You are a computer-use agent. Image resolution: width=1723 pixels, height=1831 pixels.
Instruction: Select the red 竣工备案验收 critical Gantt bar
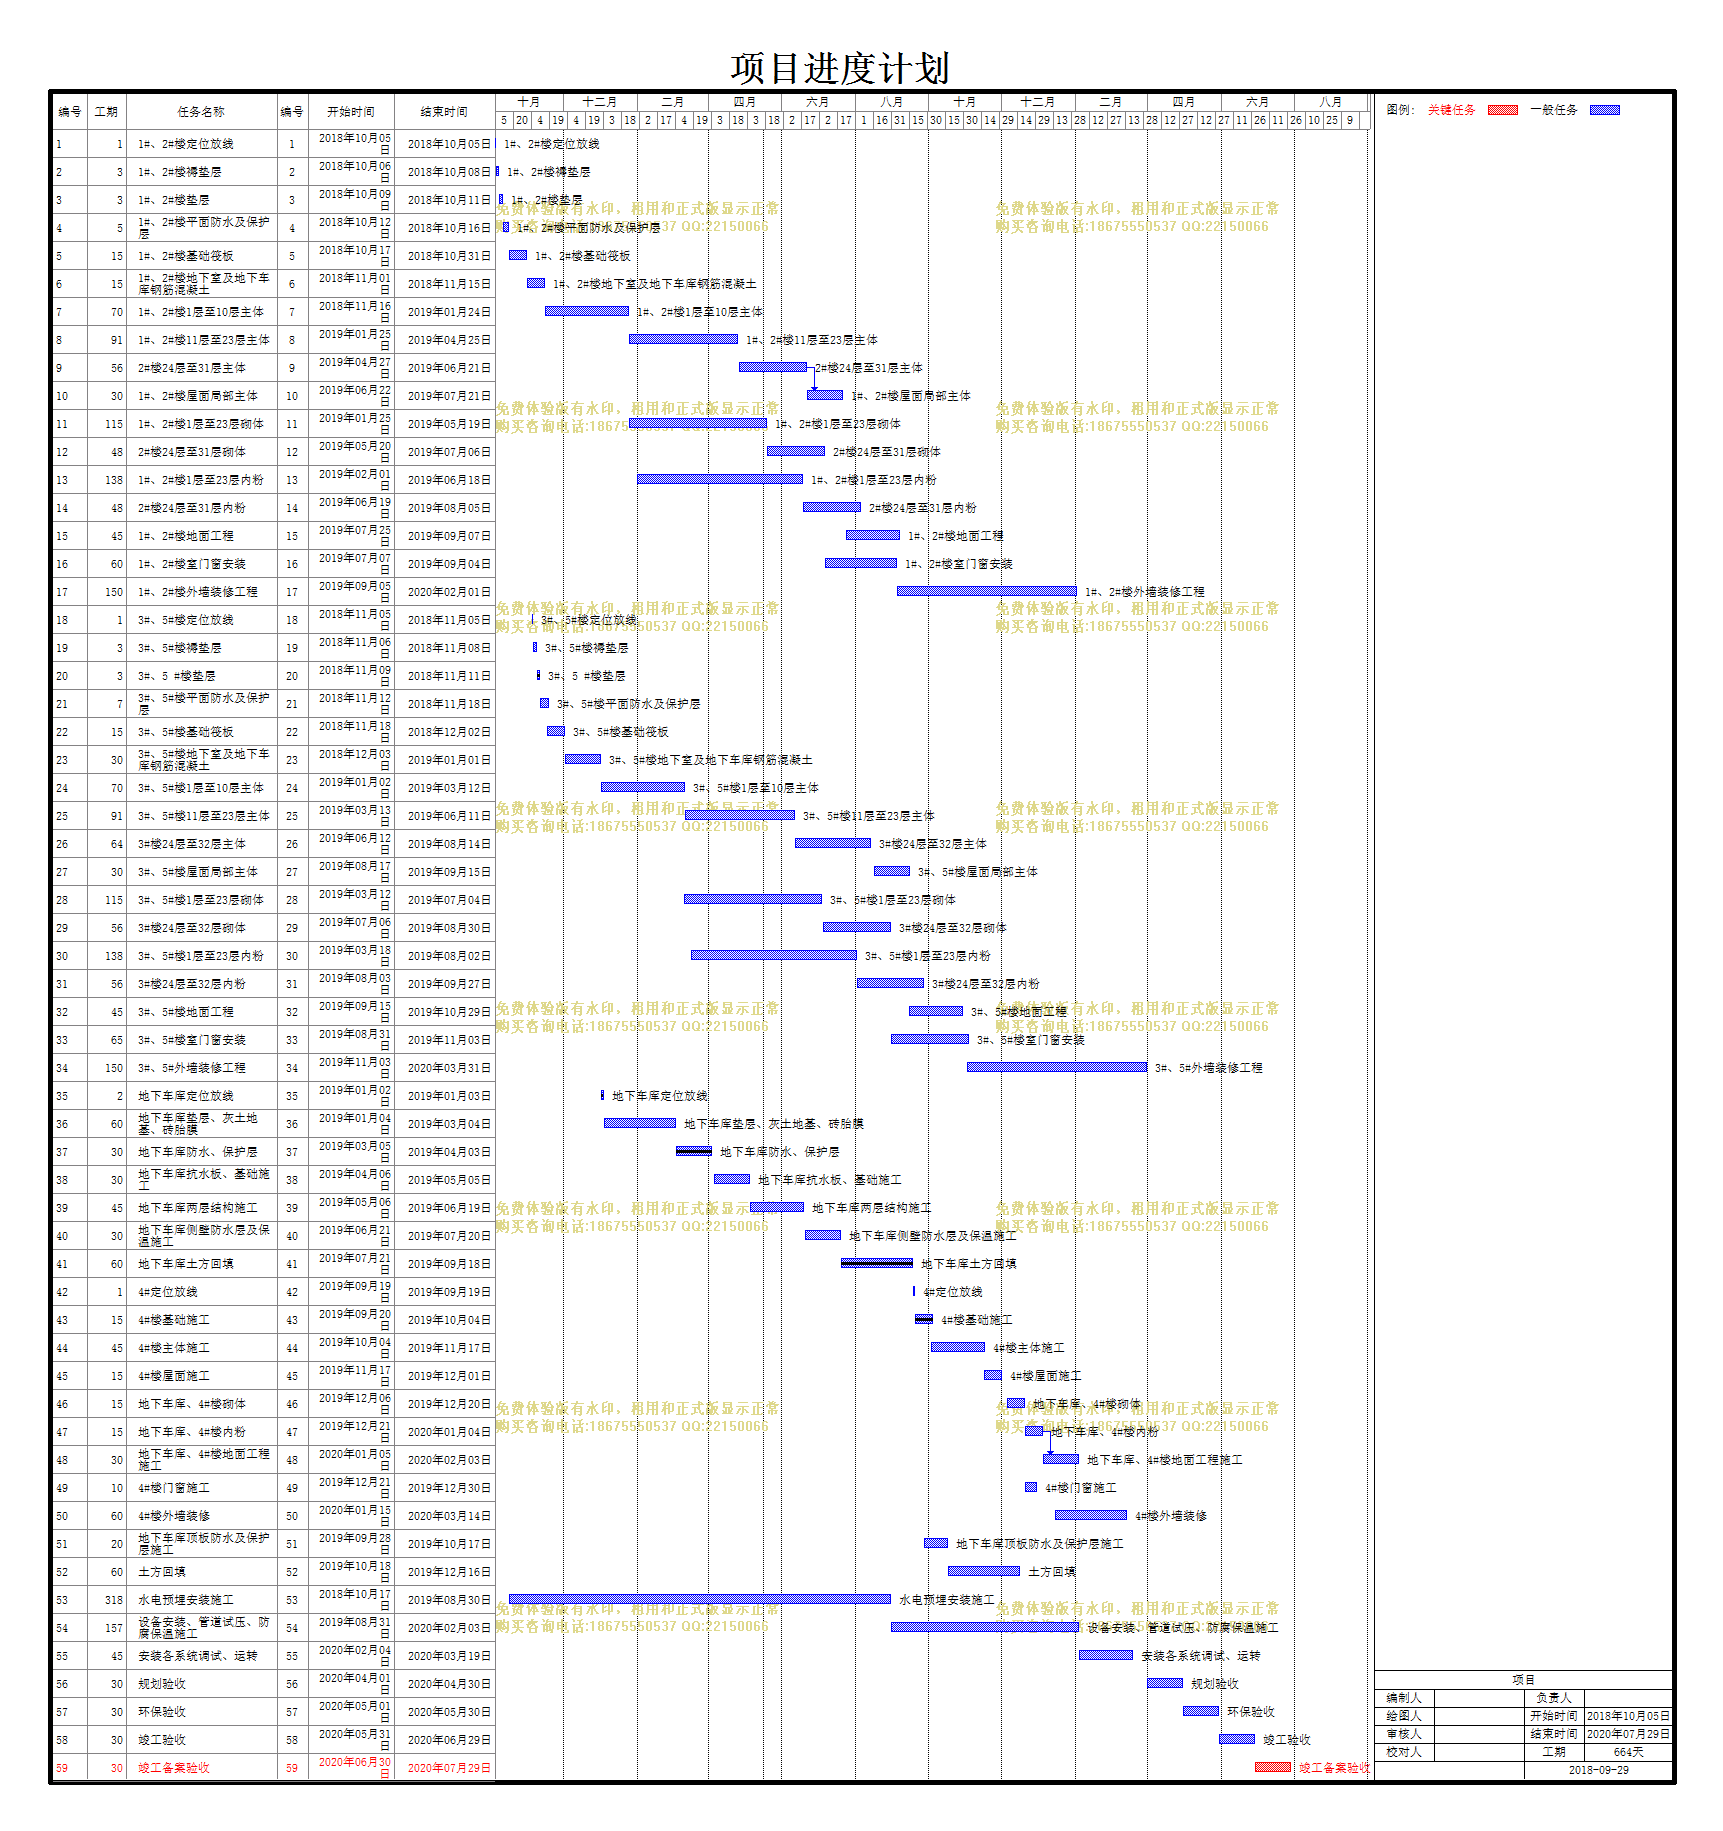1273,1767
